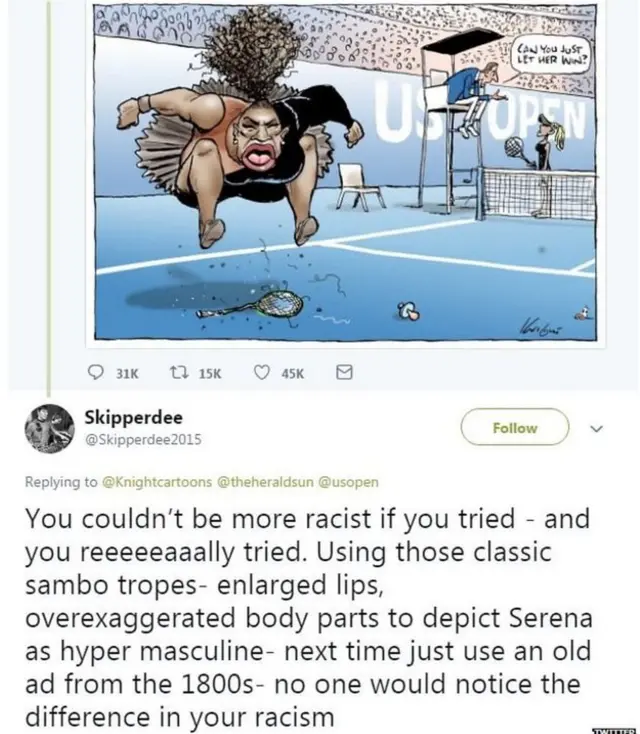Open the reply tweet text starting "You couldn't"
640x734 pixels.
tap(309, 617)
